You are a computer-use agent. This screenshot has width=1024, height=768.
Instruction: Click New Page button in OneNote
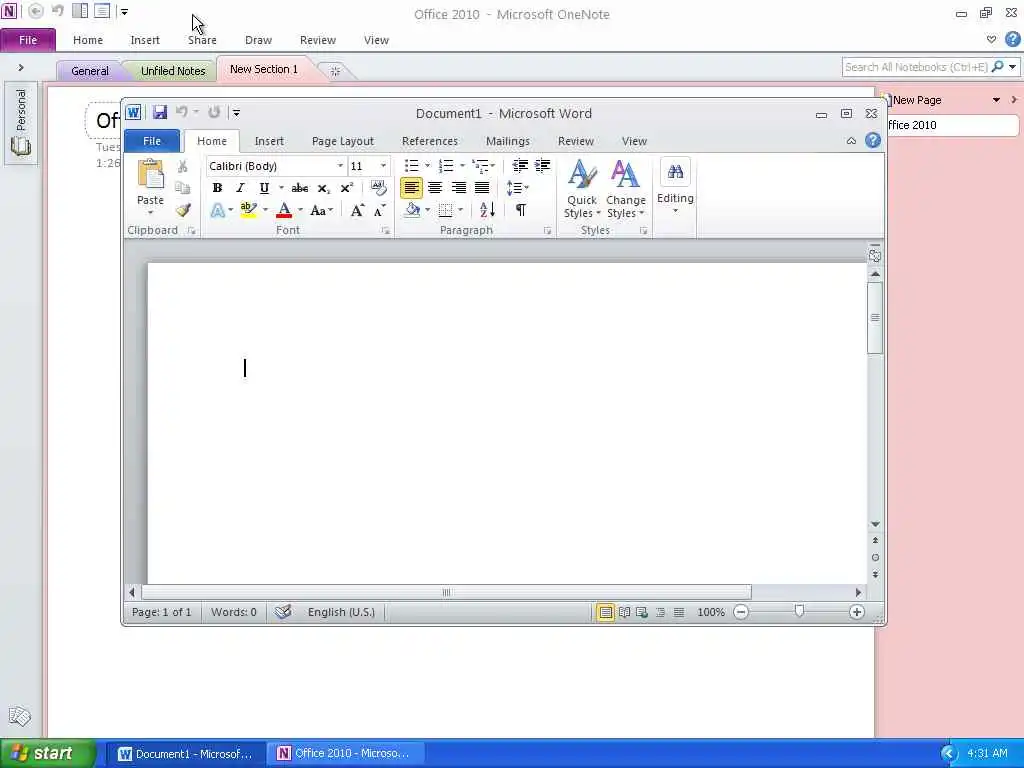click(x=912, y=100)
